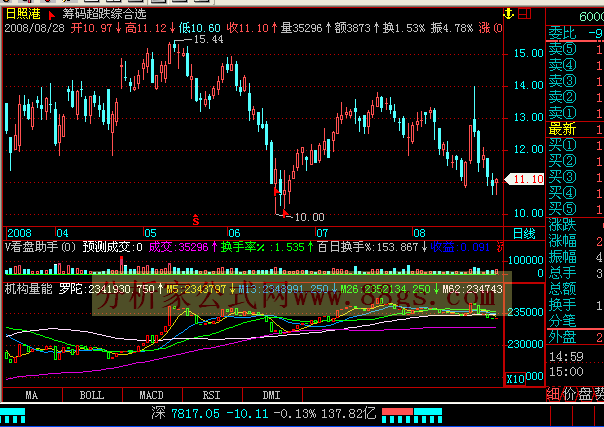Switch to the RSI indicator tab

point(212,395)
